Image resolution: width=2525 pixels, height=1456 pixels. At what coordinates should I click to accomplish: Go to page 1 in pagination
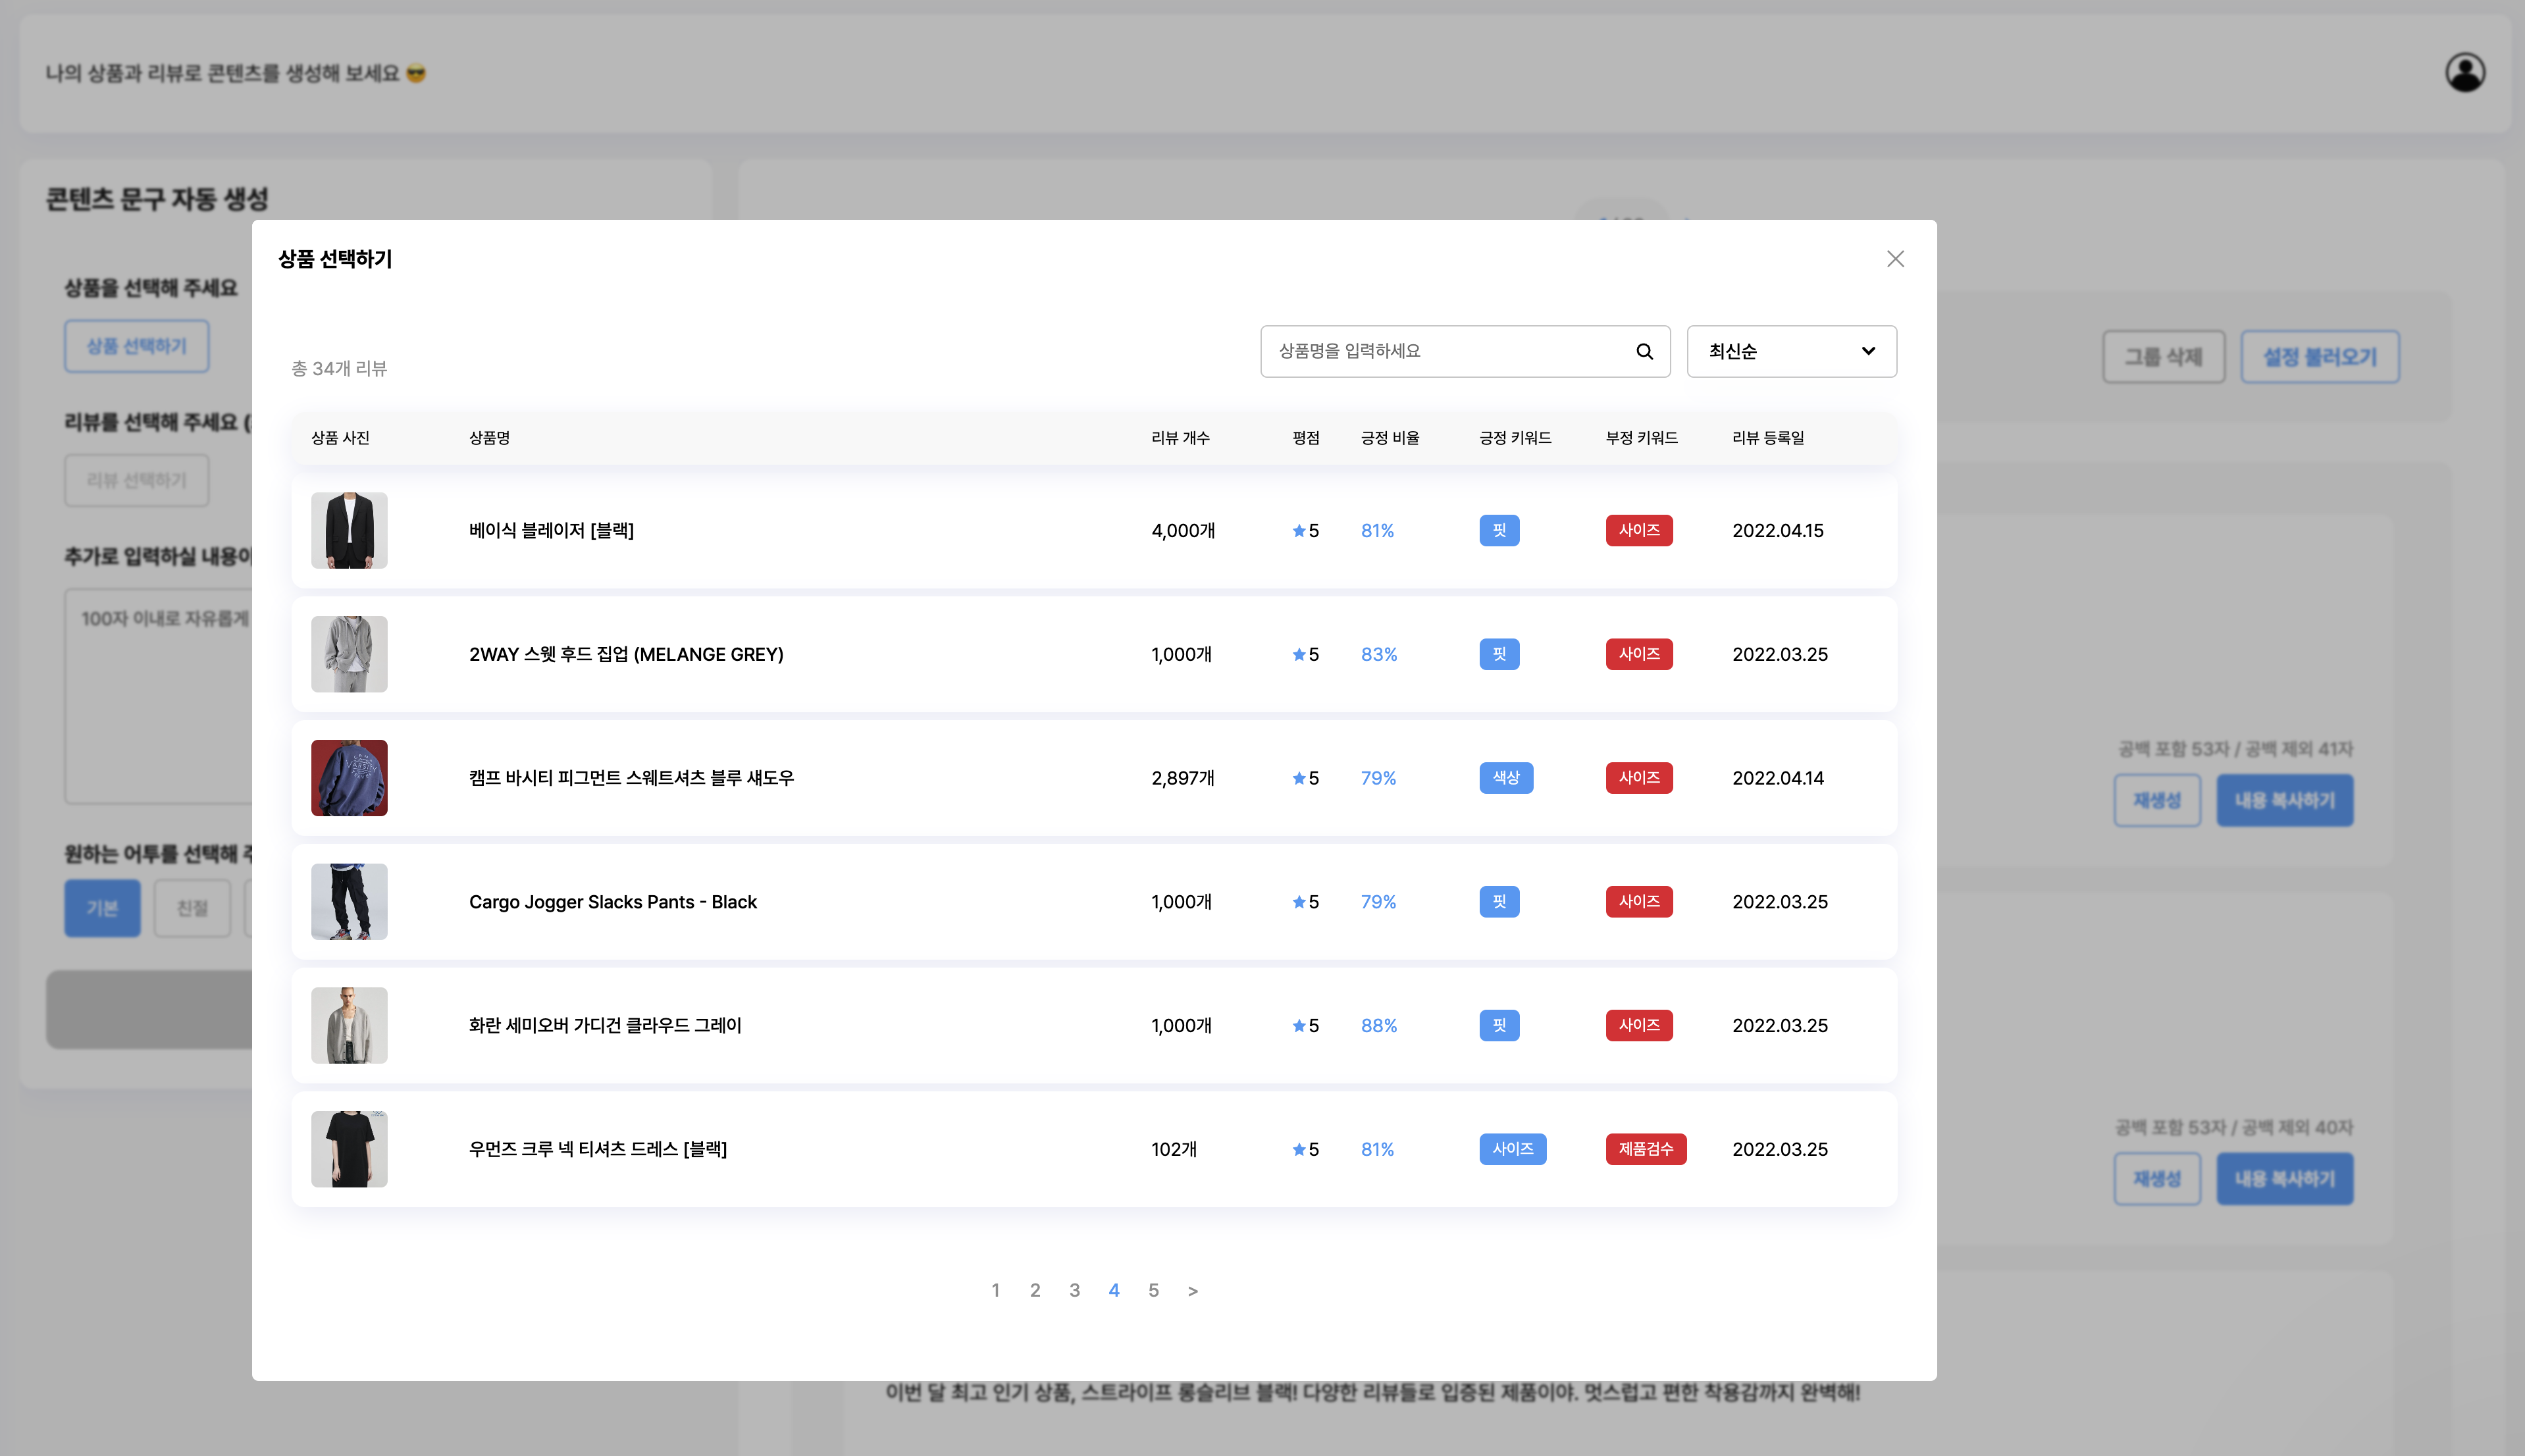[x=995, y=1290]
